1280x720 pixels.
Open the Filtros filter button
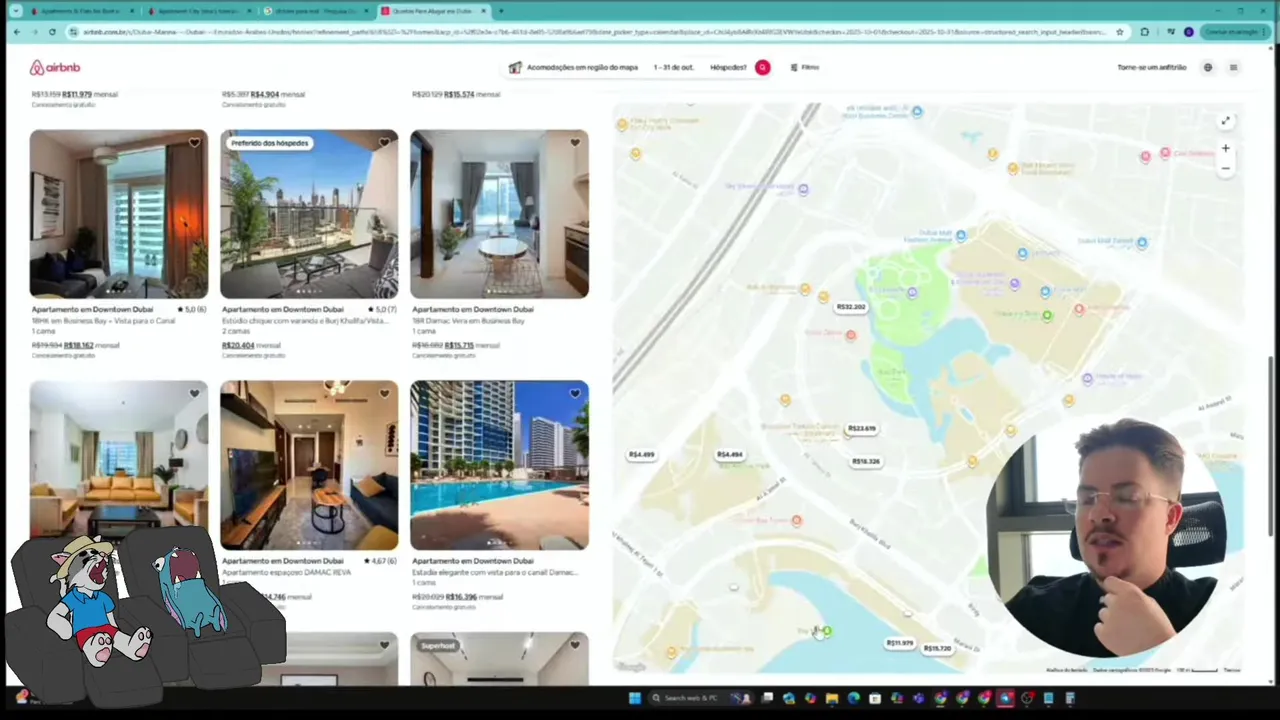coord(805,67)
